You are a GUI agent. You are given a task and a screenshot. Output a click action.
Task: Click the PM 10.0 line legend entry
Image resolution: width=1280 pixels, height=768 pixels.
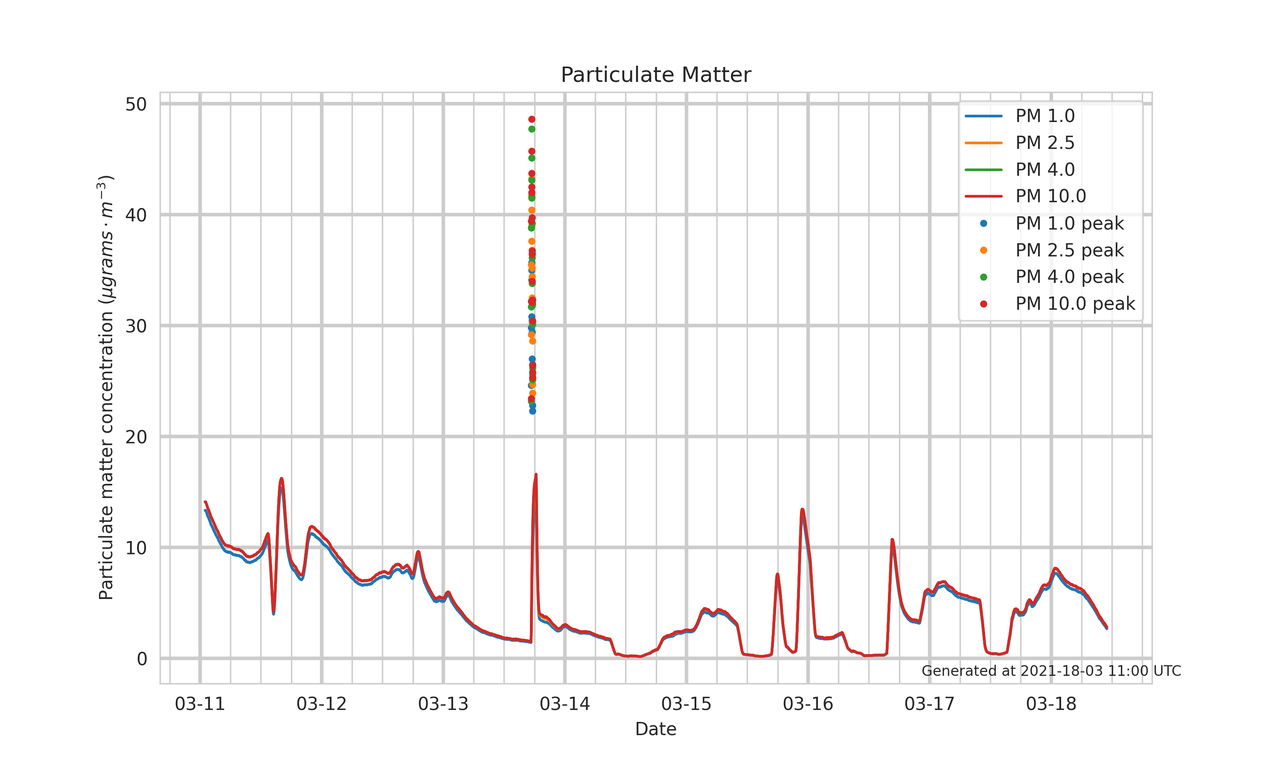(x=1025, y=197)
